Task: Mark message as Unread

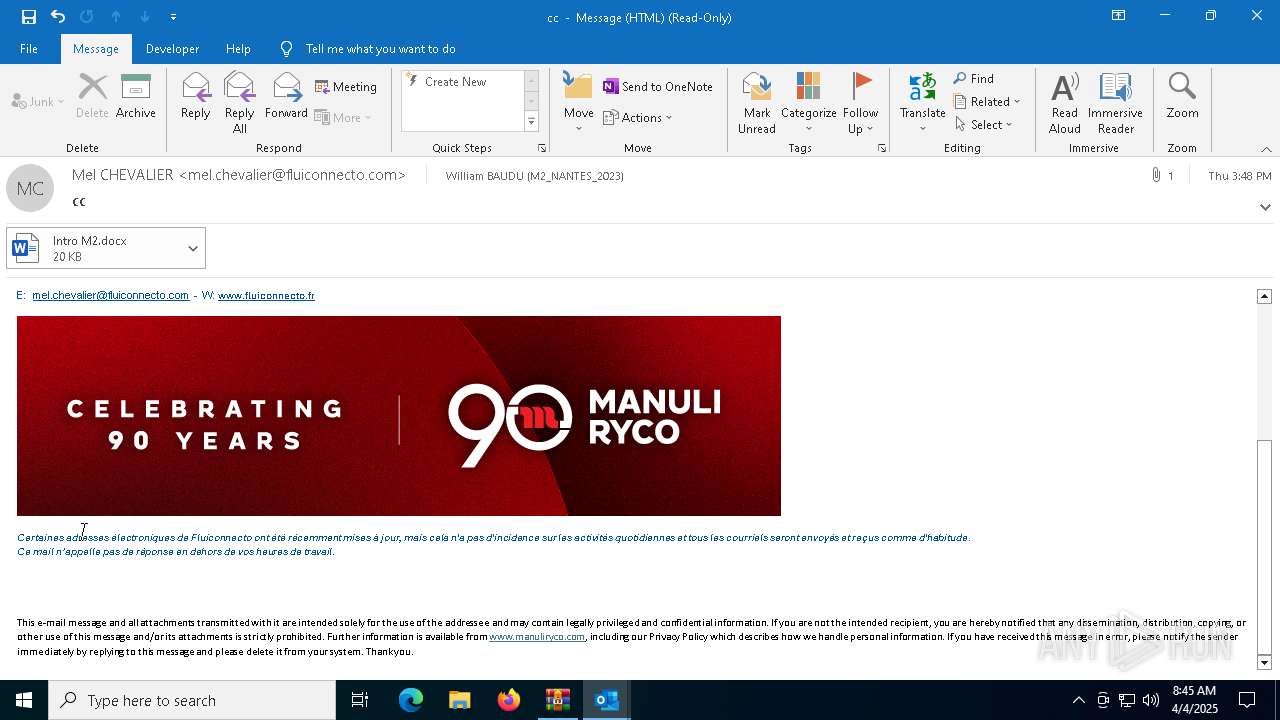Action: (757, 103)
